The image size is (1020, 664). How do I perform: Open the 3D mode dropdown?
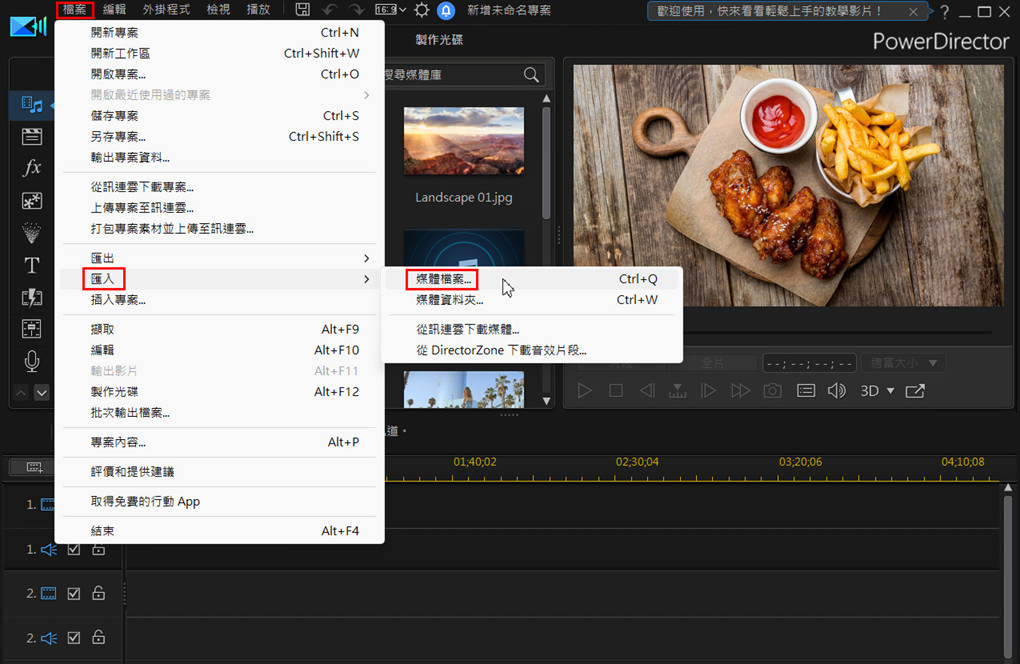(x=877, y=391)
